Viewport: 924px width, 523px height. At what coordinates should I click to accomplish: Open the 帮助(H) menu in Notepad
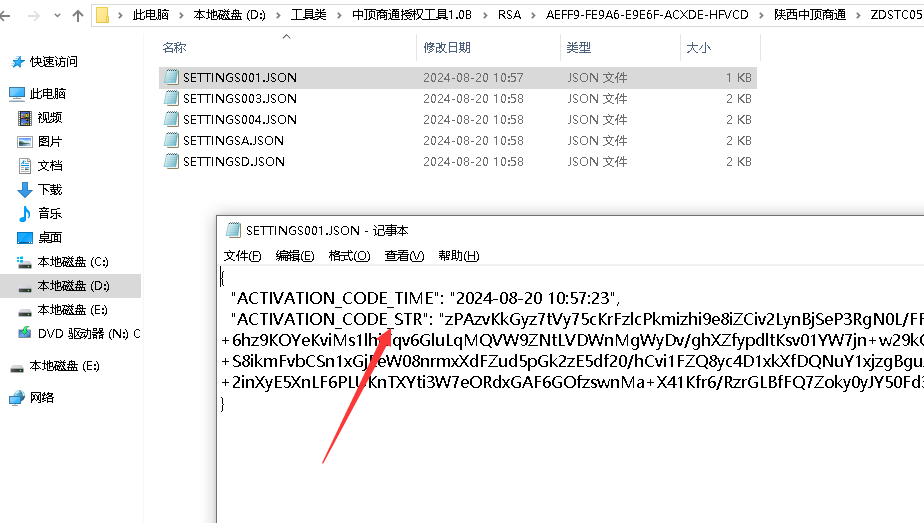click(458, 256)
